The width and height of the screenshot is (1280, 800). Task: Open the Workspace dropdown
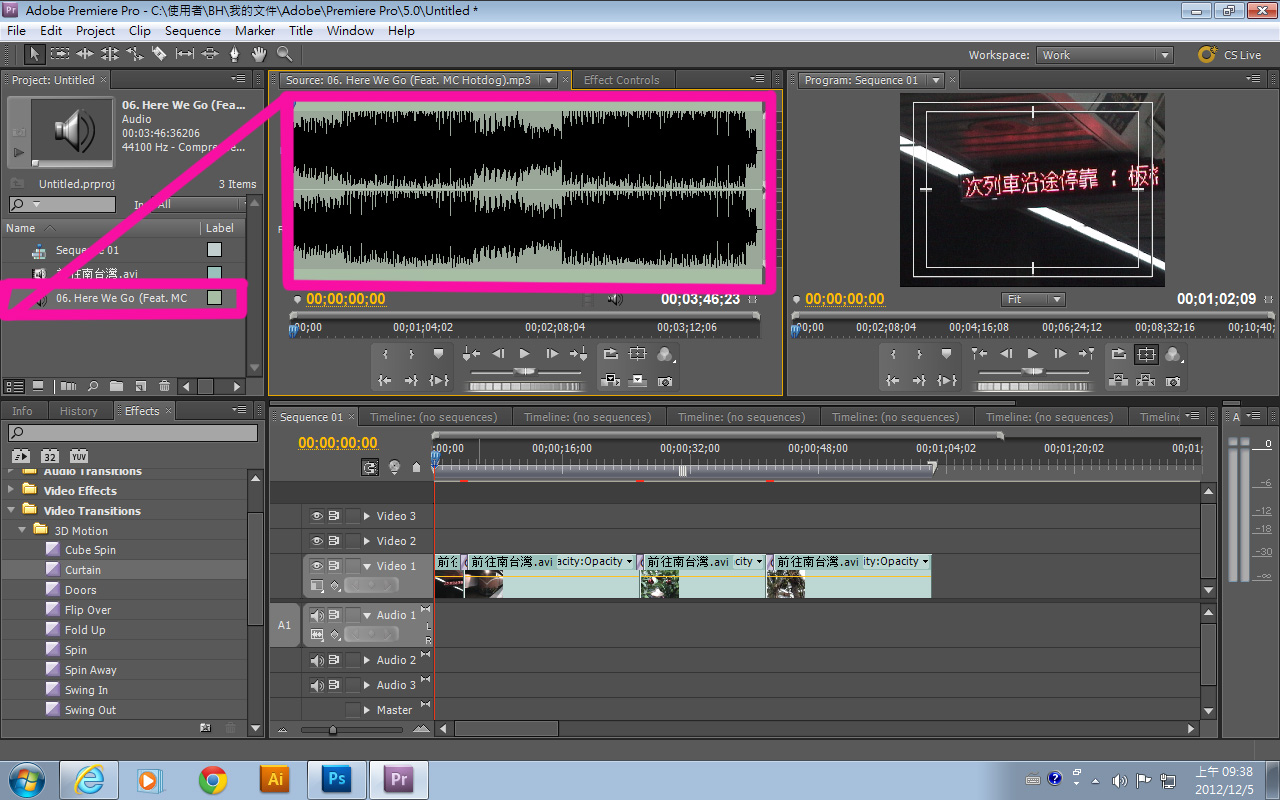point(1104,55)
